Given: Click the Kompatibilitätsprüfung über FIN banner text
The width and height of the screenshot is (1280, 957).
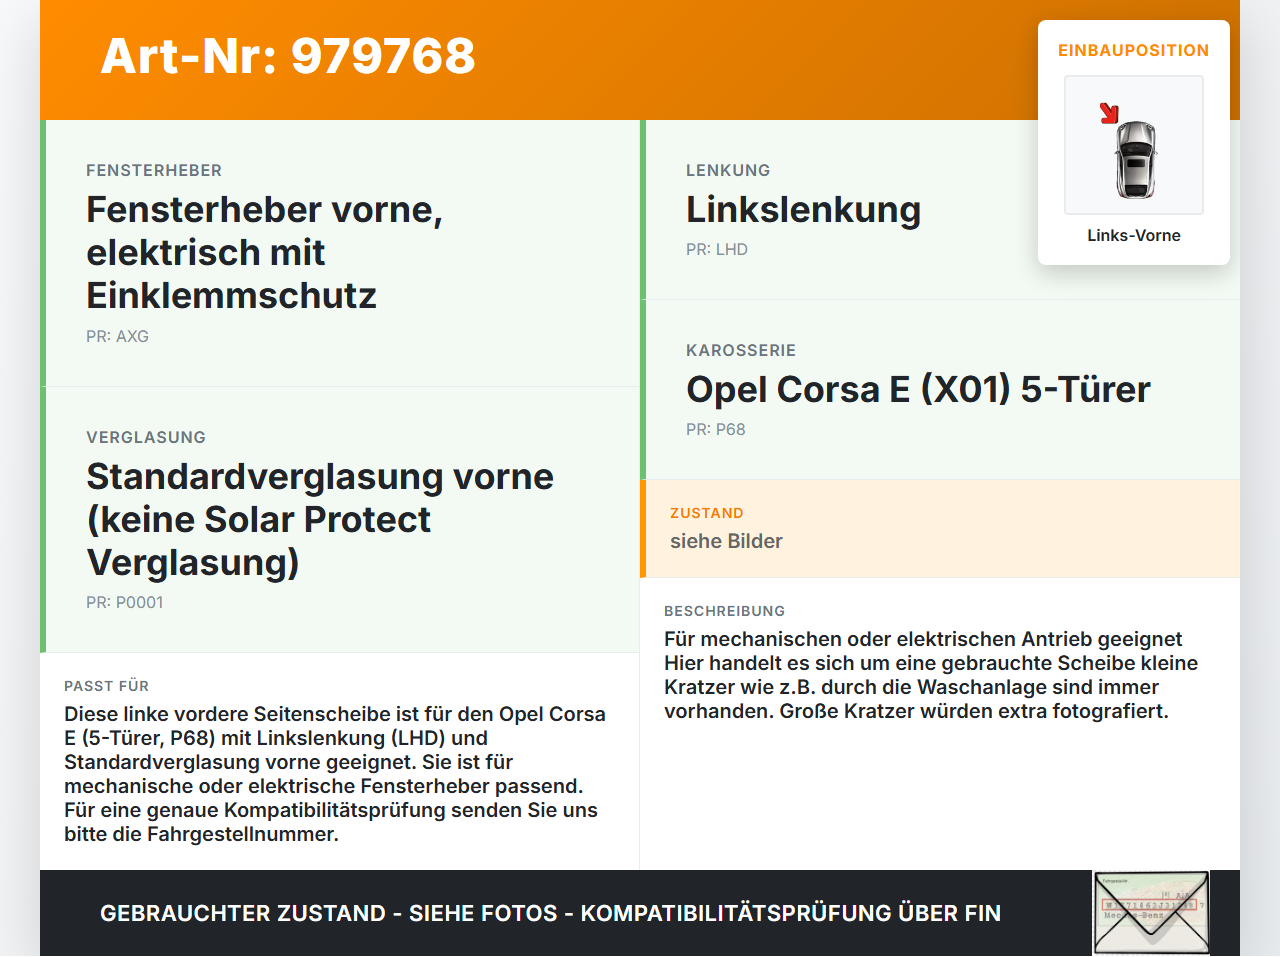Looking at the screenshot, I should pos(550,913).
